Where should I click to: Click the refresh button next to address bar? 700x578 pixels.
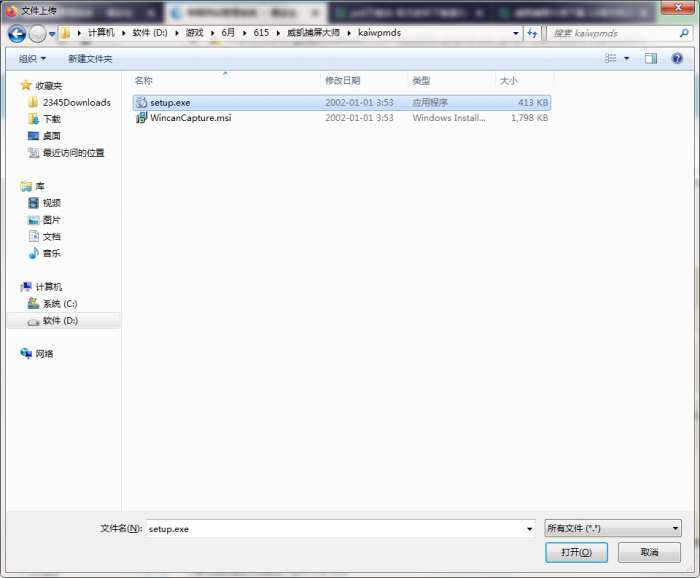tap(532, 33)
